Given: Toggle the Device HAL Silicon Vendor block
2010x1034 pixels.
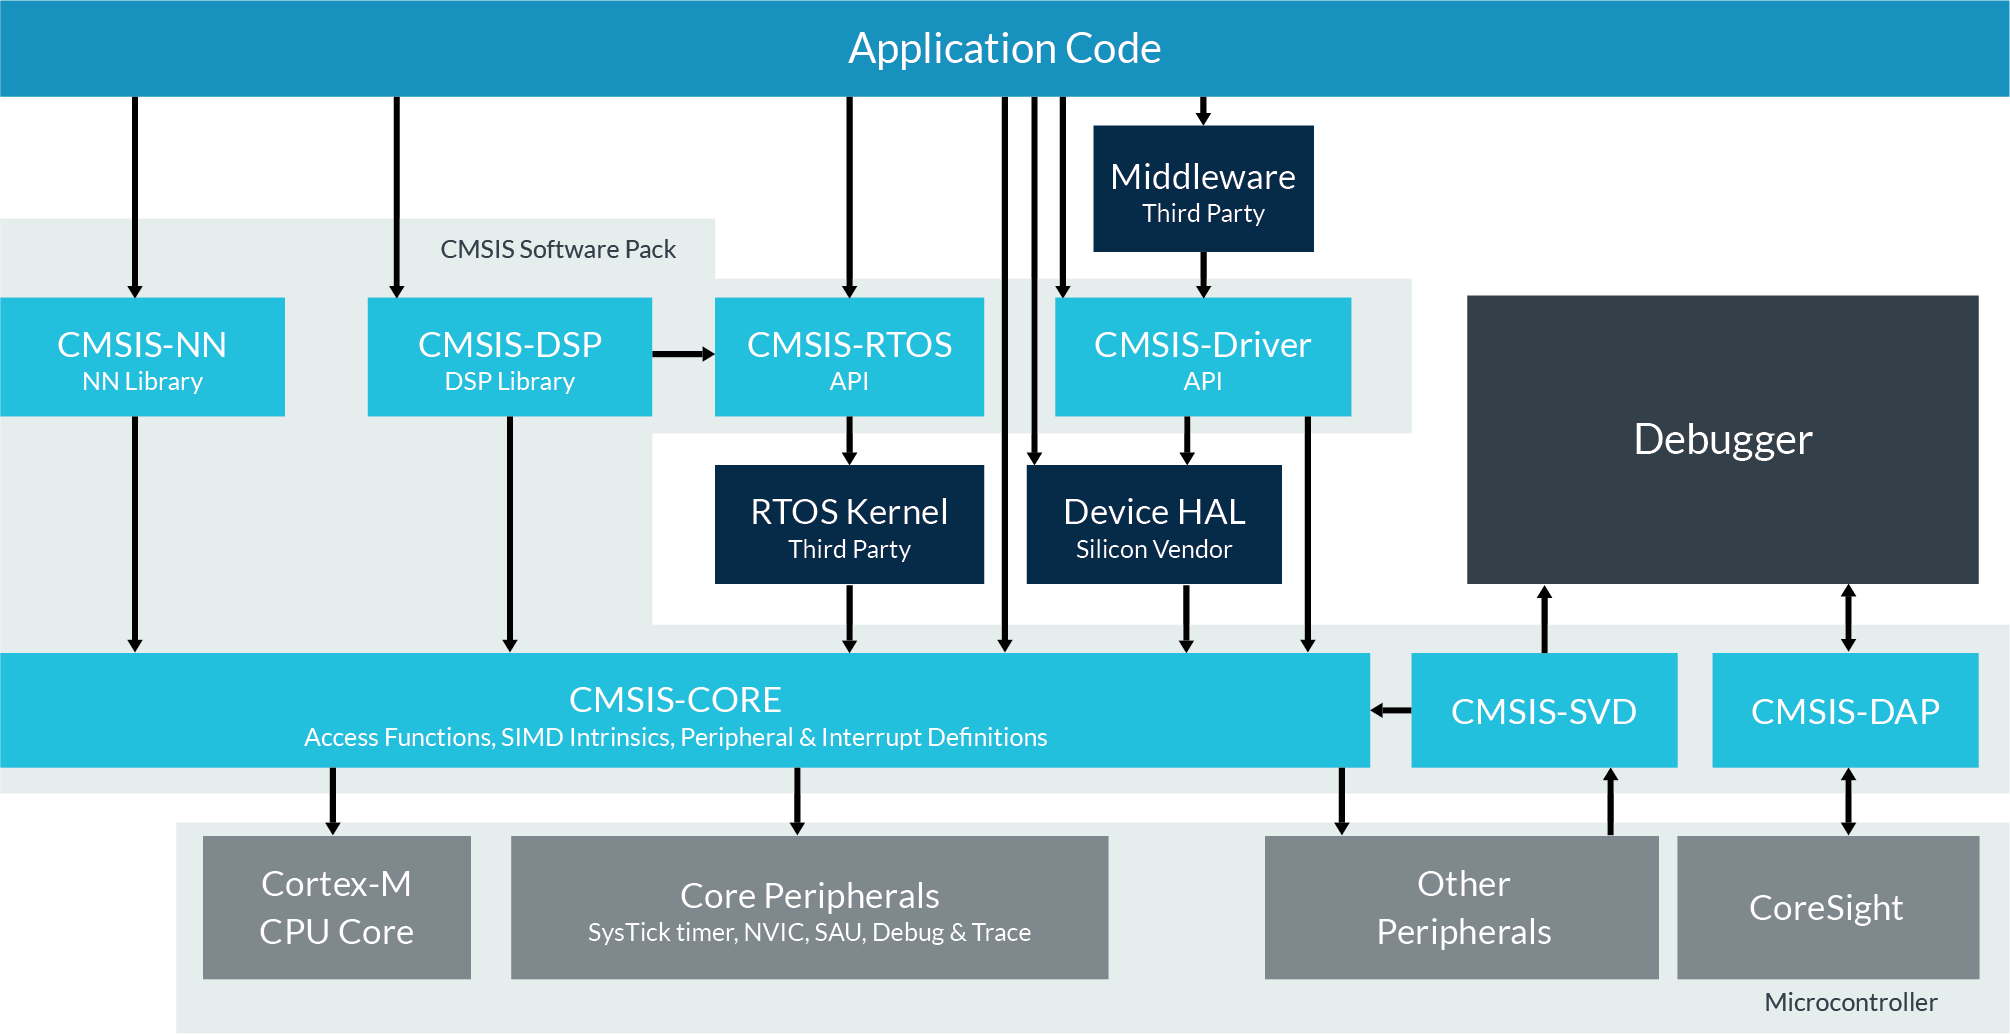Looking at the screenshot, I should (1153, 524).
